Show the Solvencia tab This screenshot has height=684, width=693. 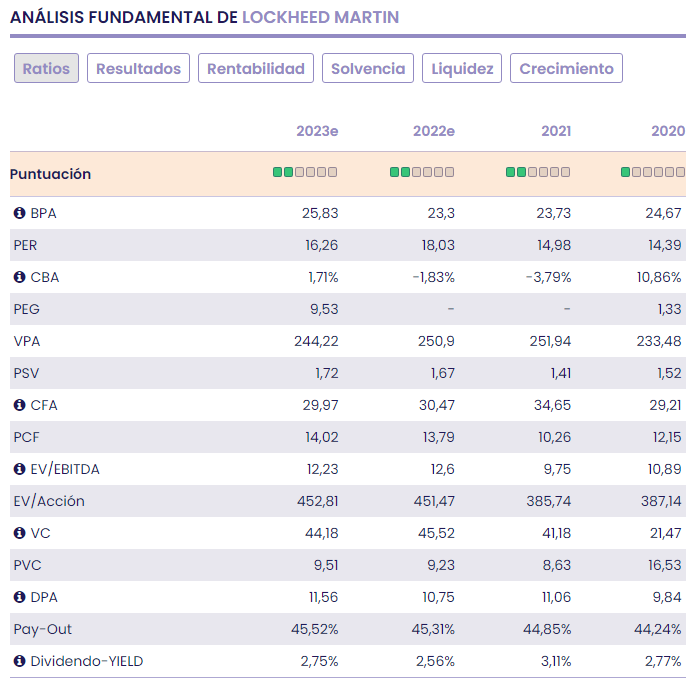(368, 69)
